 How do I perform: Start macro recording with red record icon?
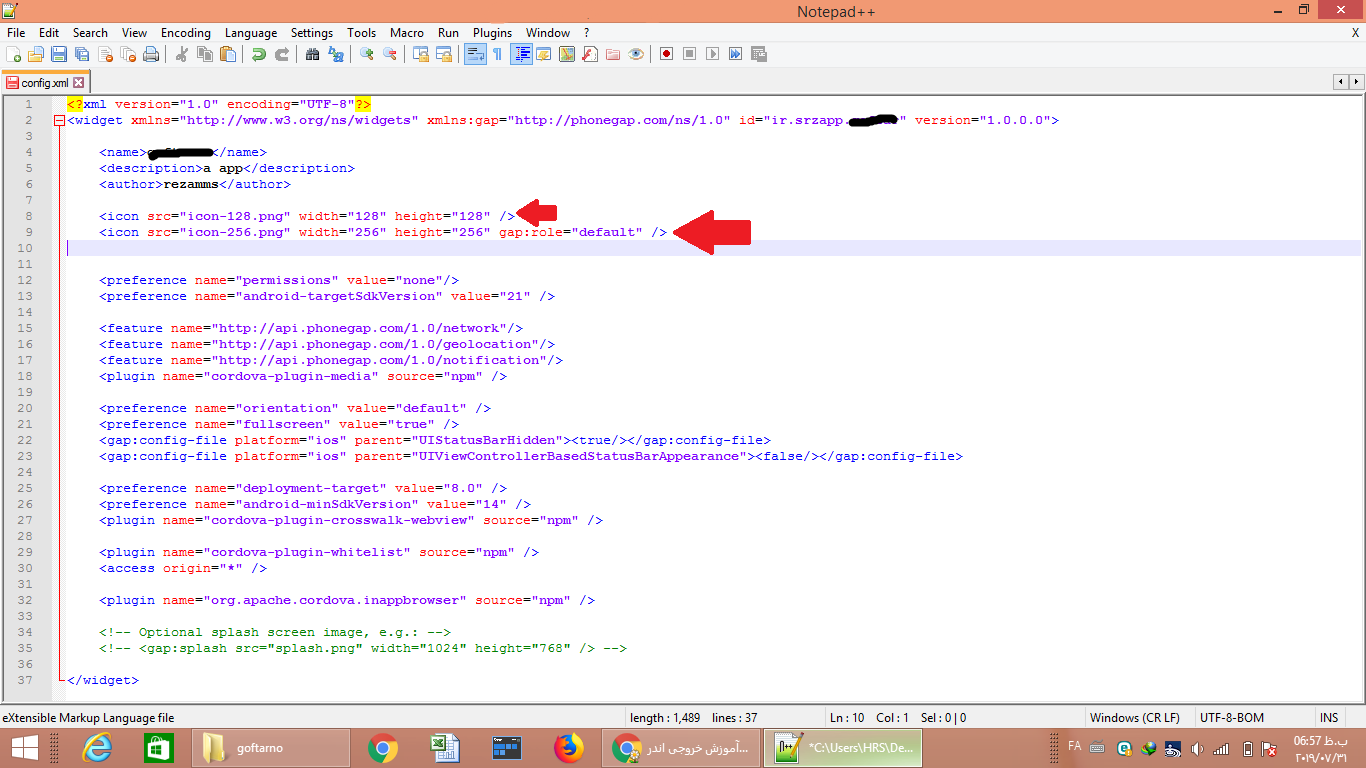[667, 54]
